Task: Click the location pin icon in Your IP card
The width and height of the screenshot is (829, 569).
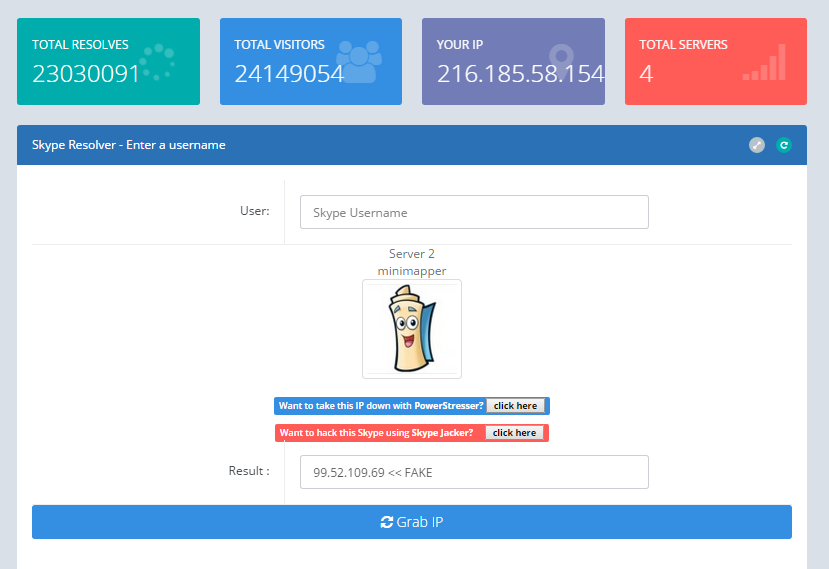Action: (561, 61)
